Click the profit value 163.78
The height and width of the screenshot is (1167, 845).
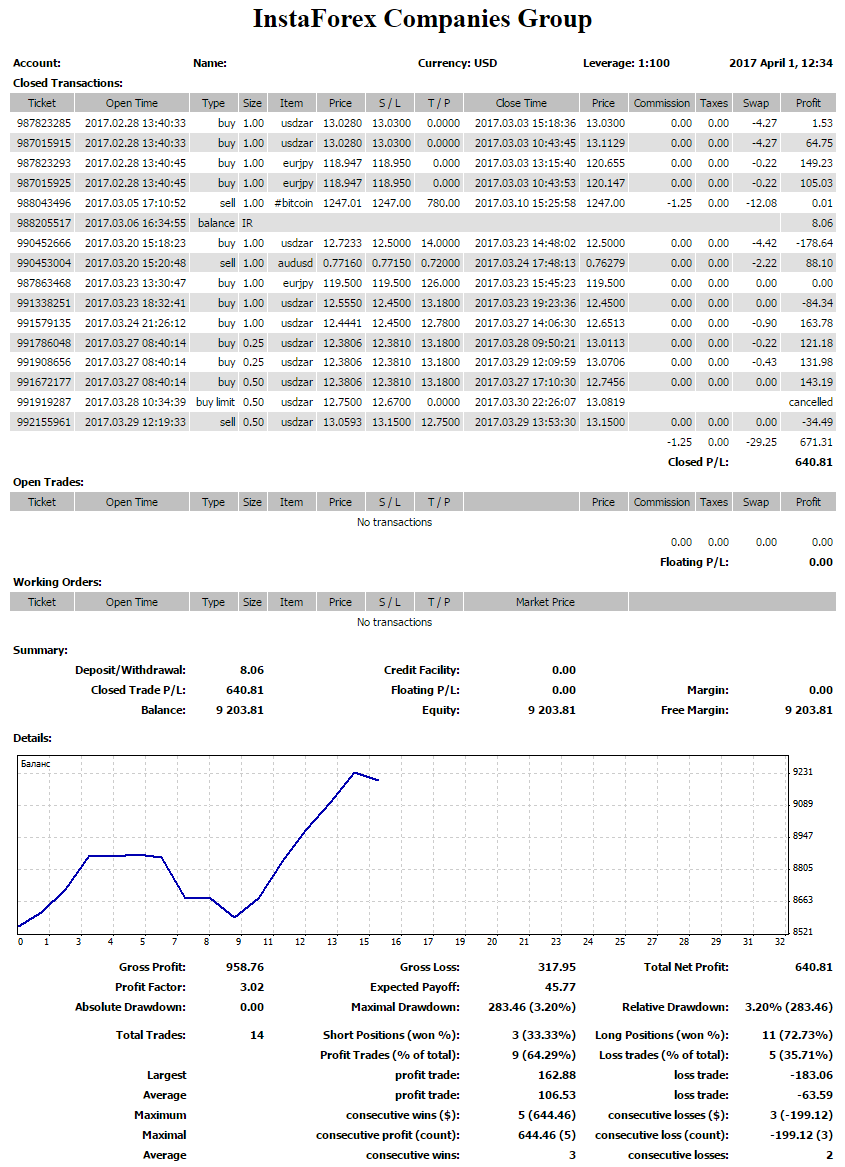click(816, 323)
